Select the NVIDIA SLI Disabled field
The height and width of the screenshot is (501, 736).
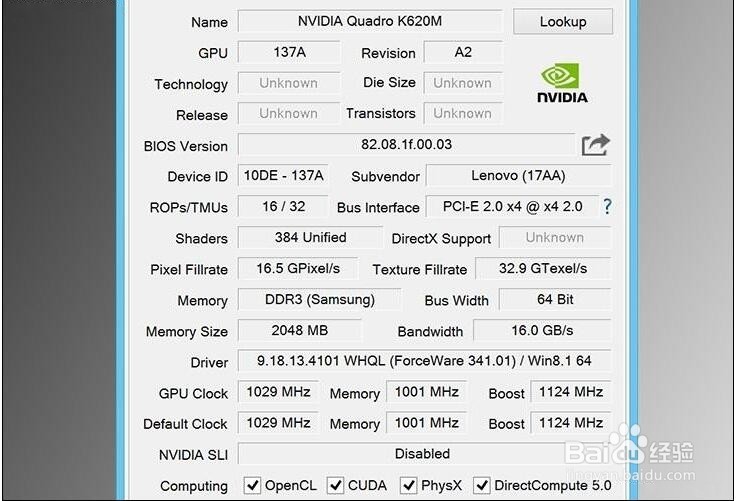point(422,454)
